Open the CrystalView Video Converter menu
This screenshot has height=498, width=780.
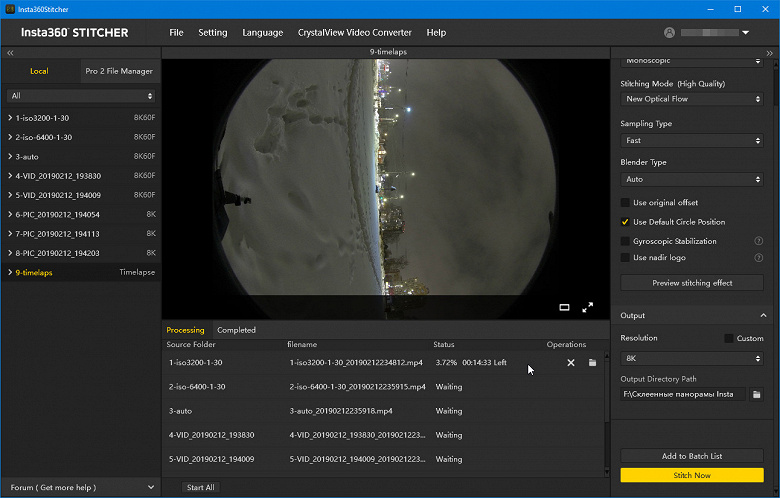coord(354,32)
